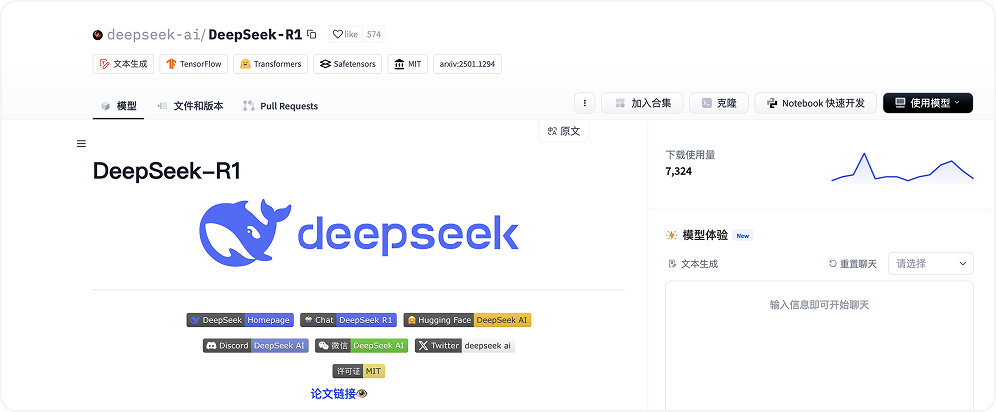Click the 重置聊天 reset chat icon

[x=833, y=264]
